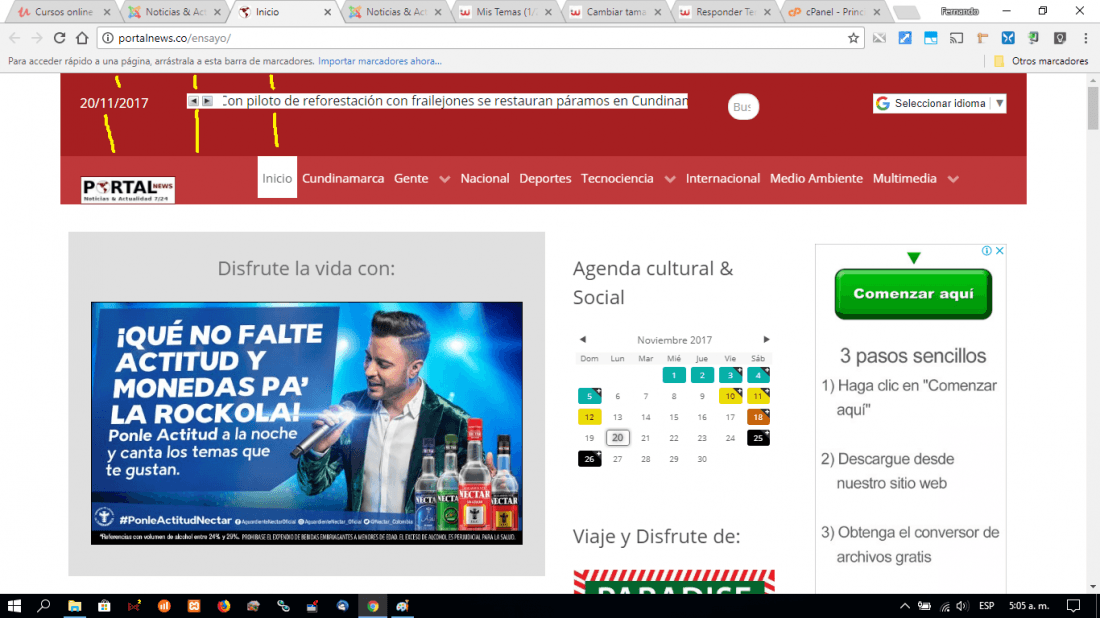The height and width of the screenshot is (618, 1100).
Task: Open File Explorer from the taskbar
Action: click(x=74, y=605)
